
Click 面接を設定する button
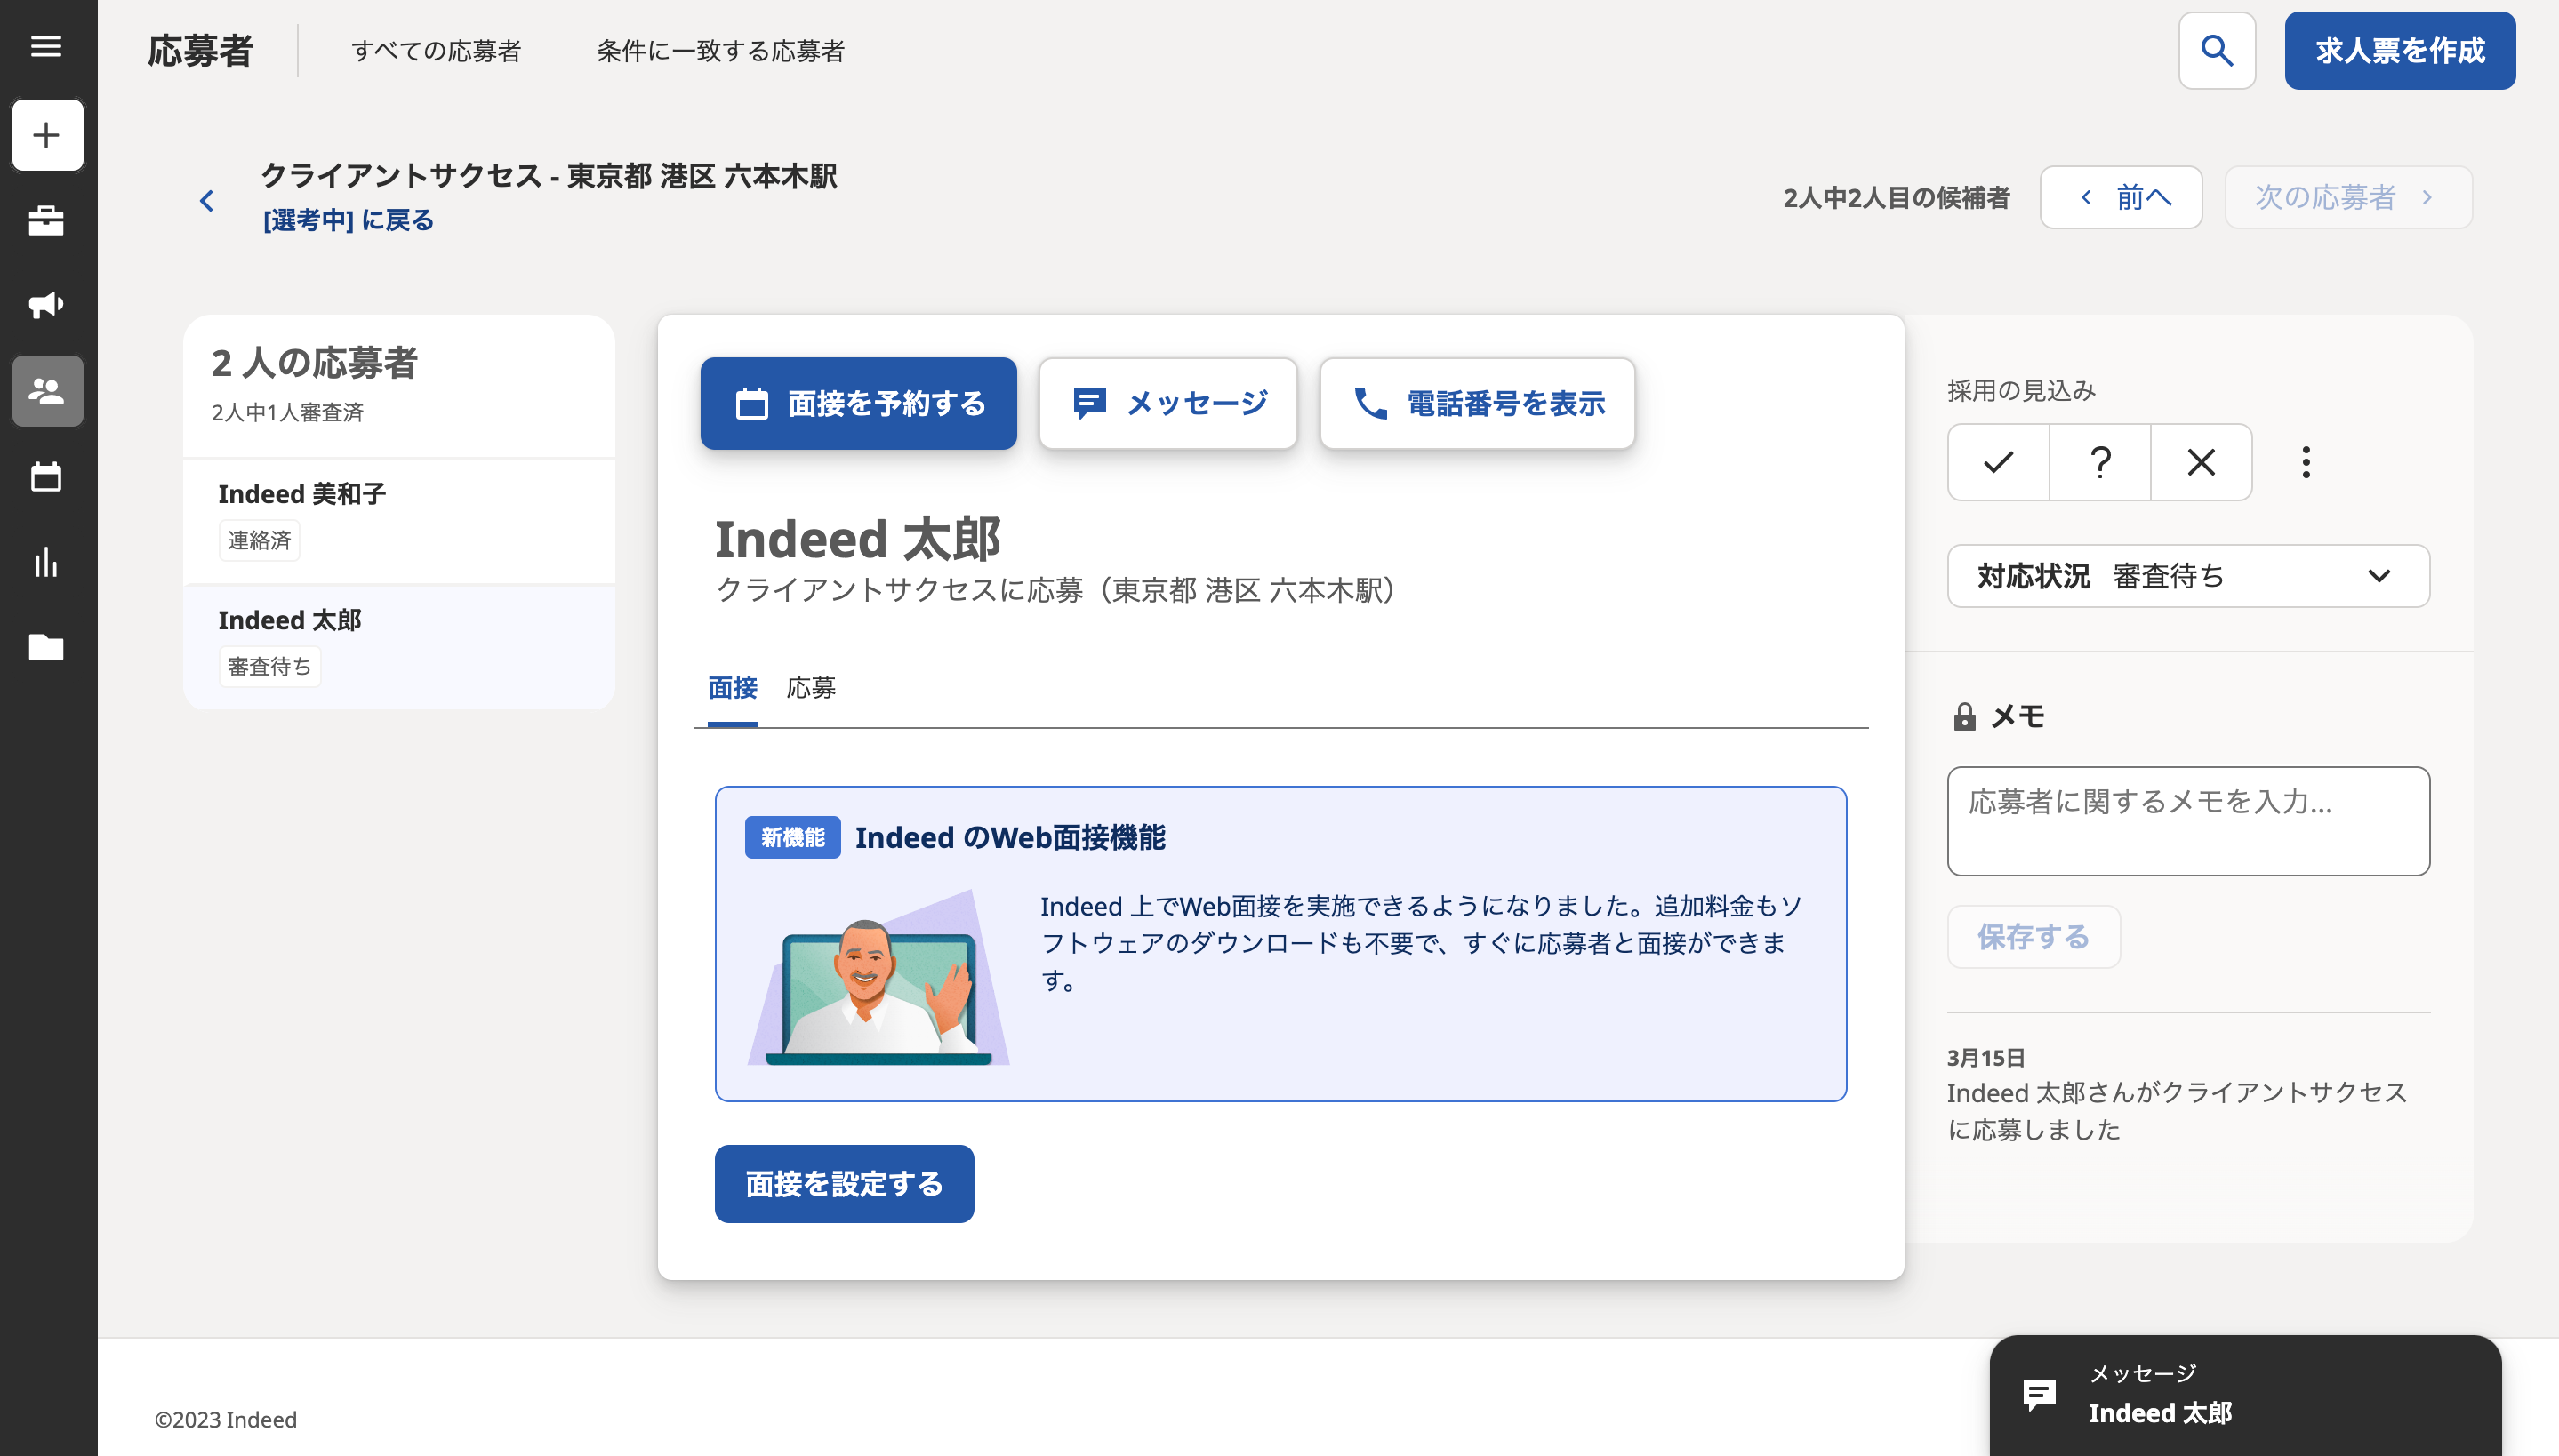click(844, 1184)
